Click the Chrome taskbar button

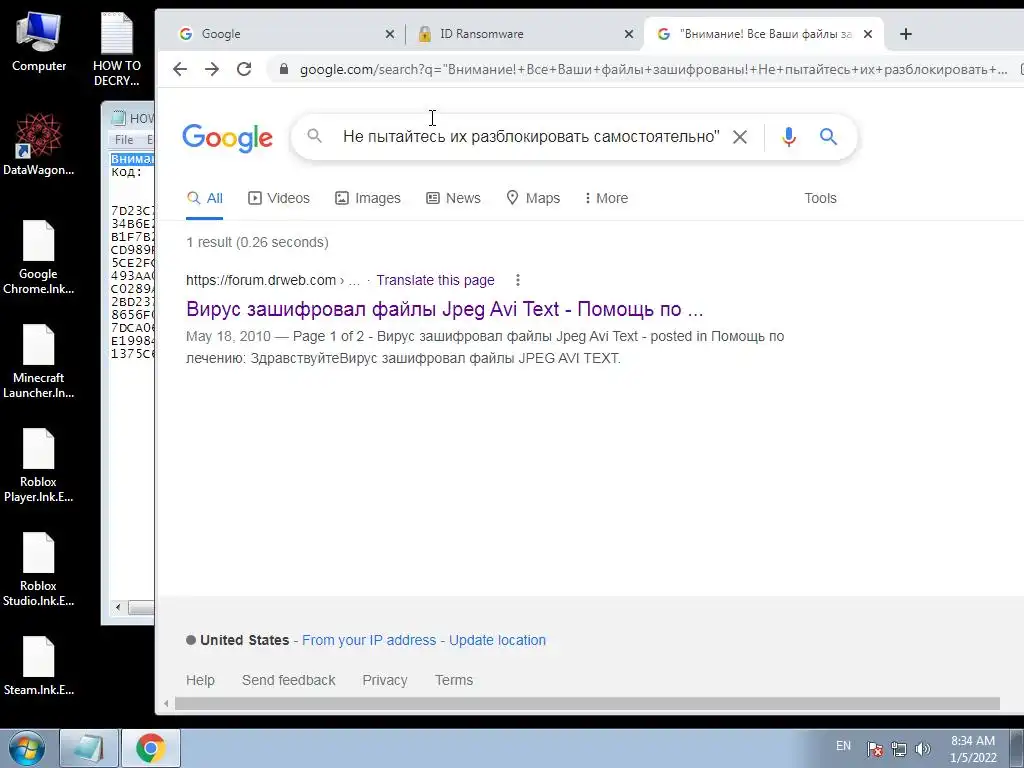coord(151,748)
